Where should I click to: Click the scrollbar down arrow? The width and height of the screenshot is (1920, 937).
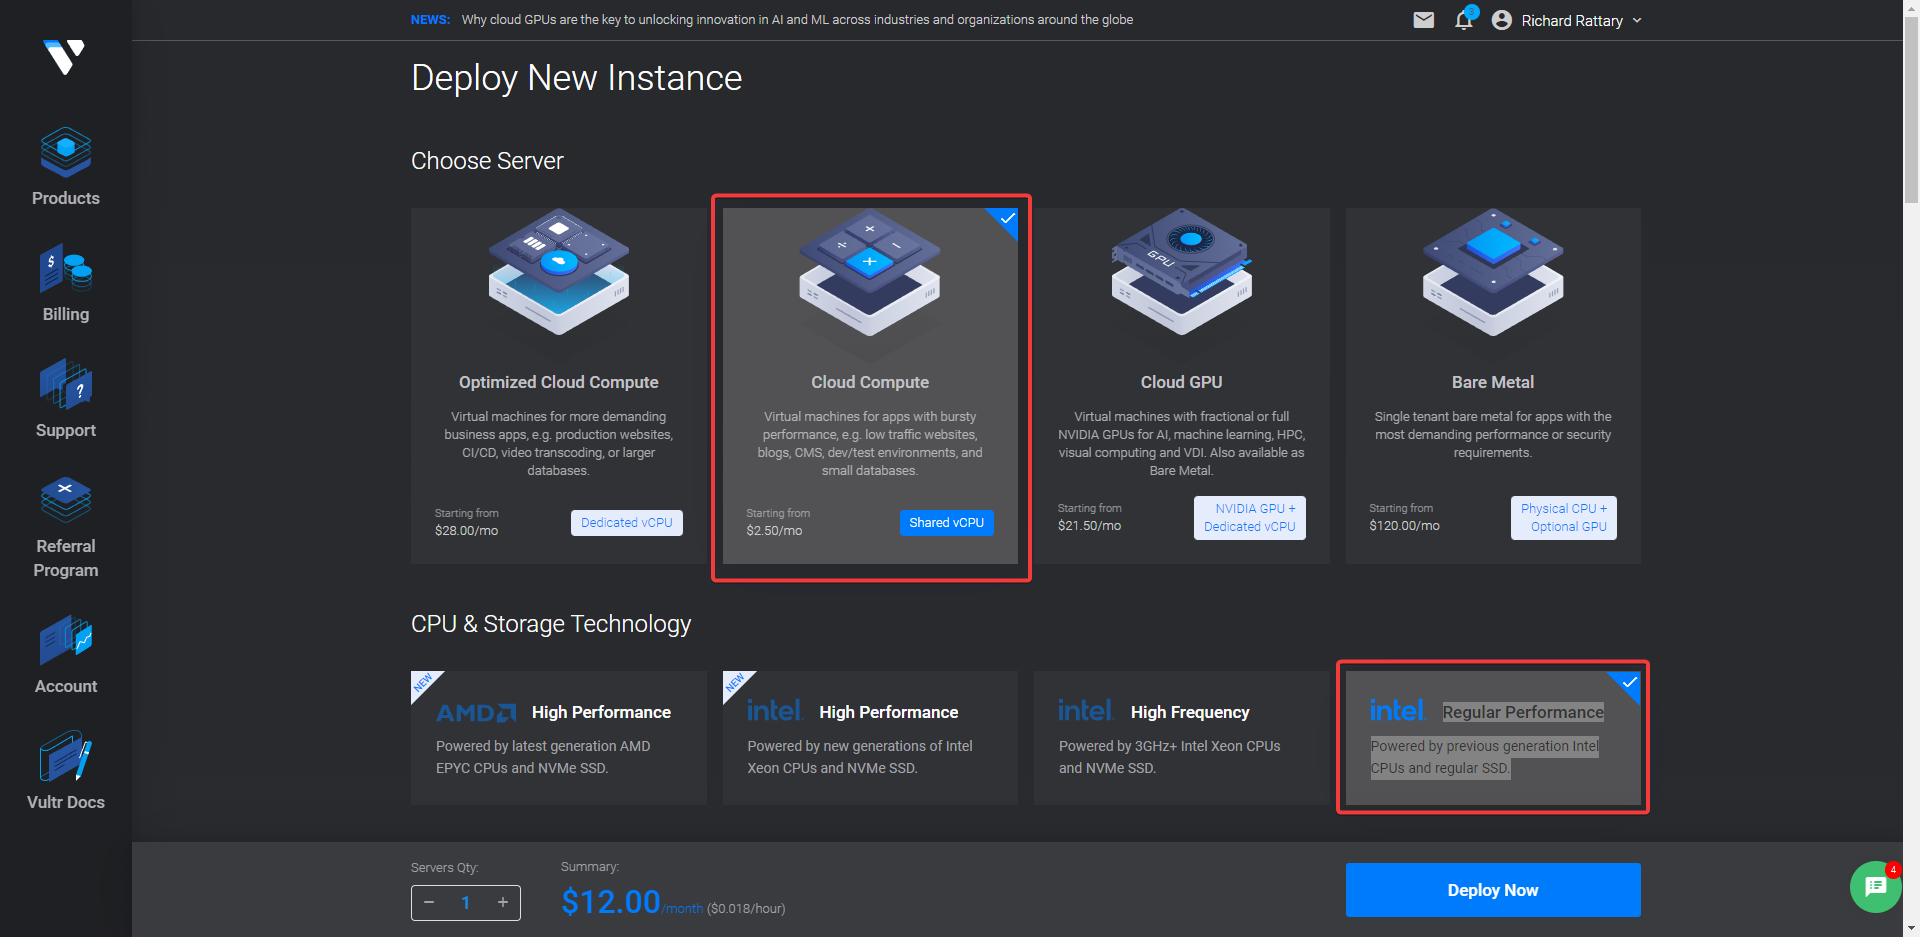tap(1911, 928)
